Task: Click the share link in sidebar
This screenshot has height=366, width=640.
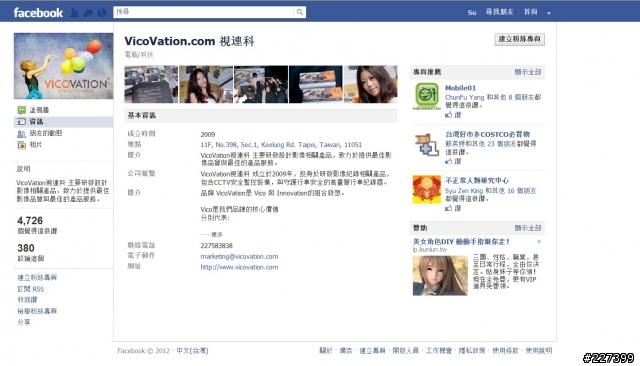Action: pyautogui.click(x=24, y=322)
